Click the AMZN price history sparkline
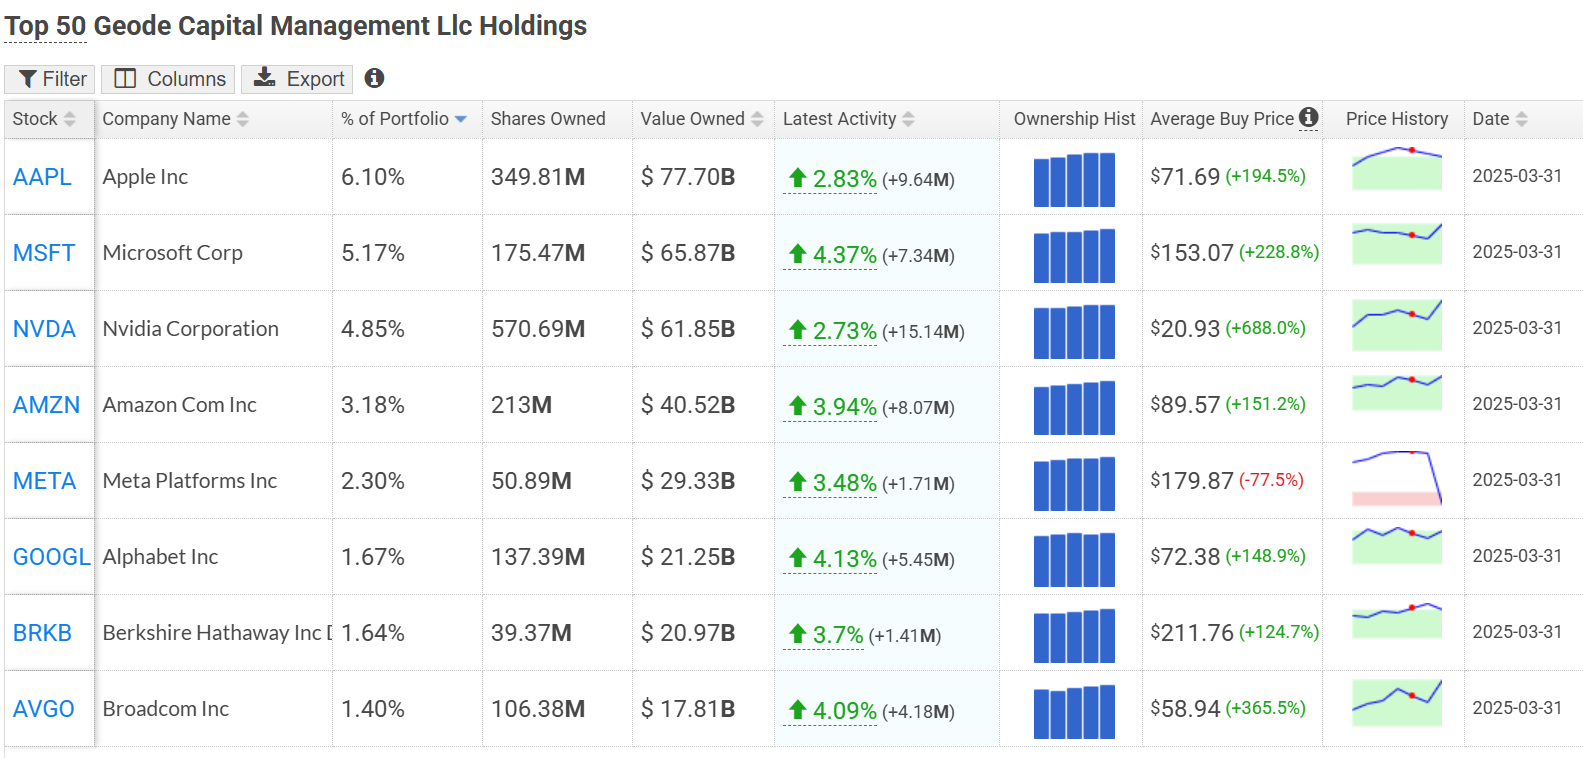The width and height of the screenshot is (1583, 758). pos(1397,392)
